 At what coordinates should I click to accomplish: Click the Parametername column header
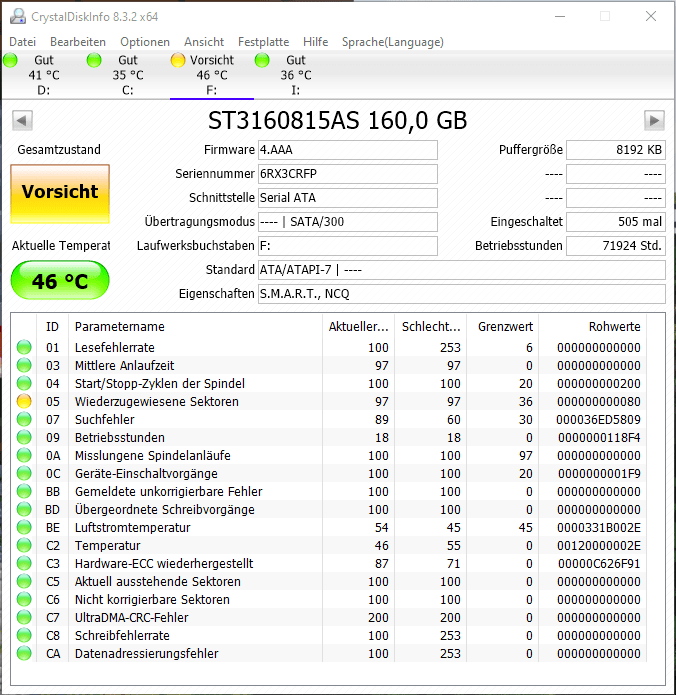(195, 327)
